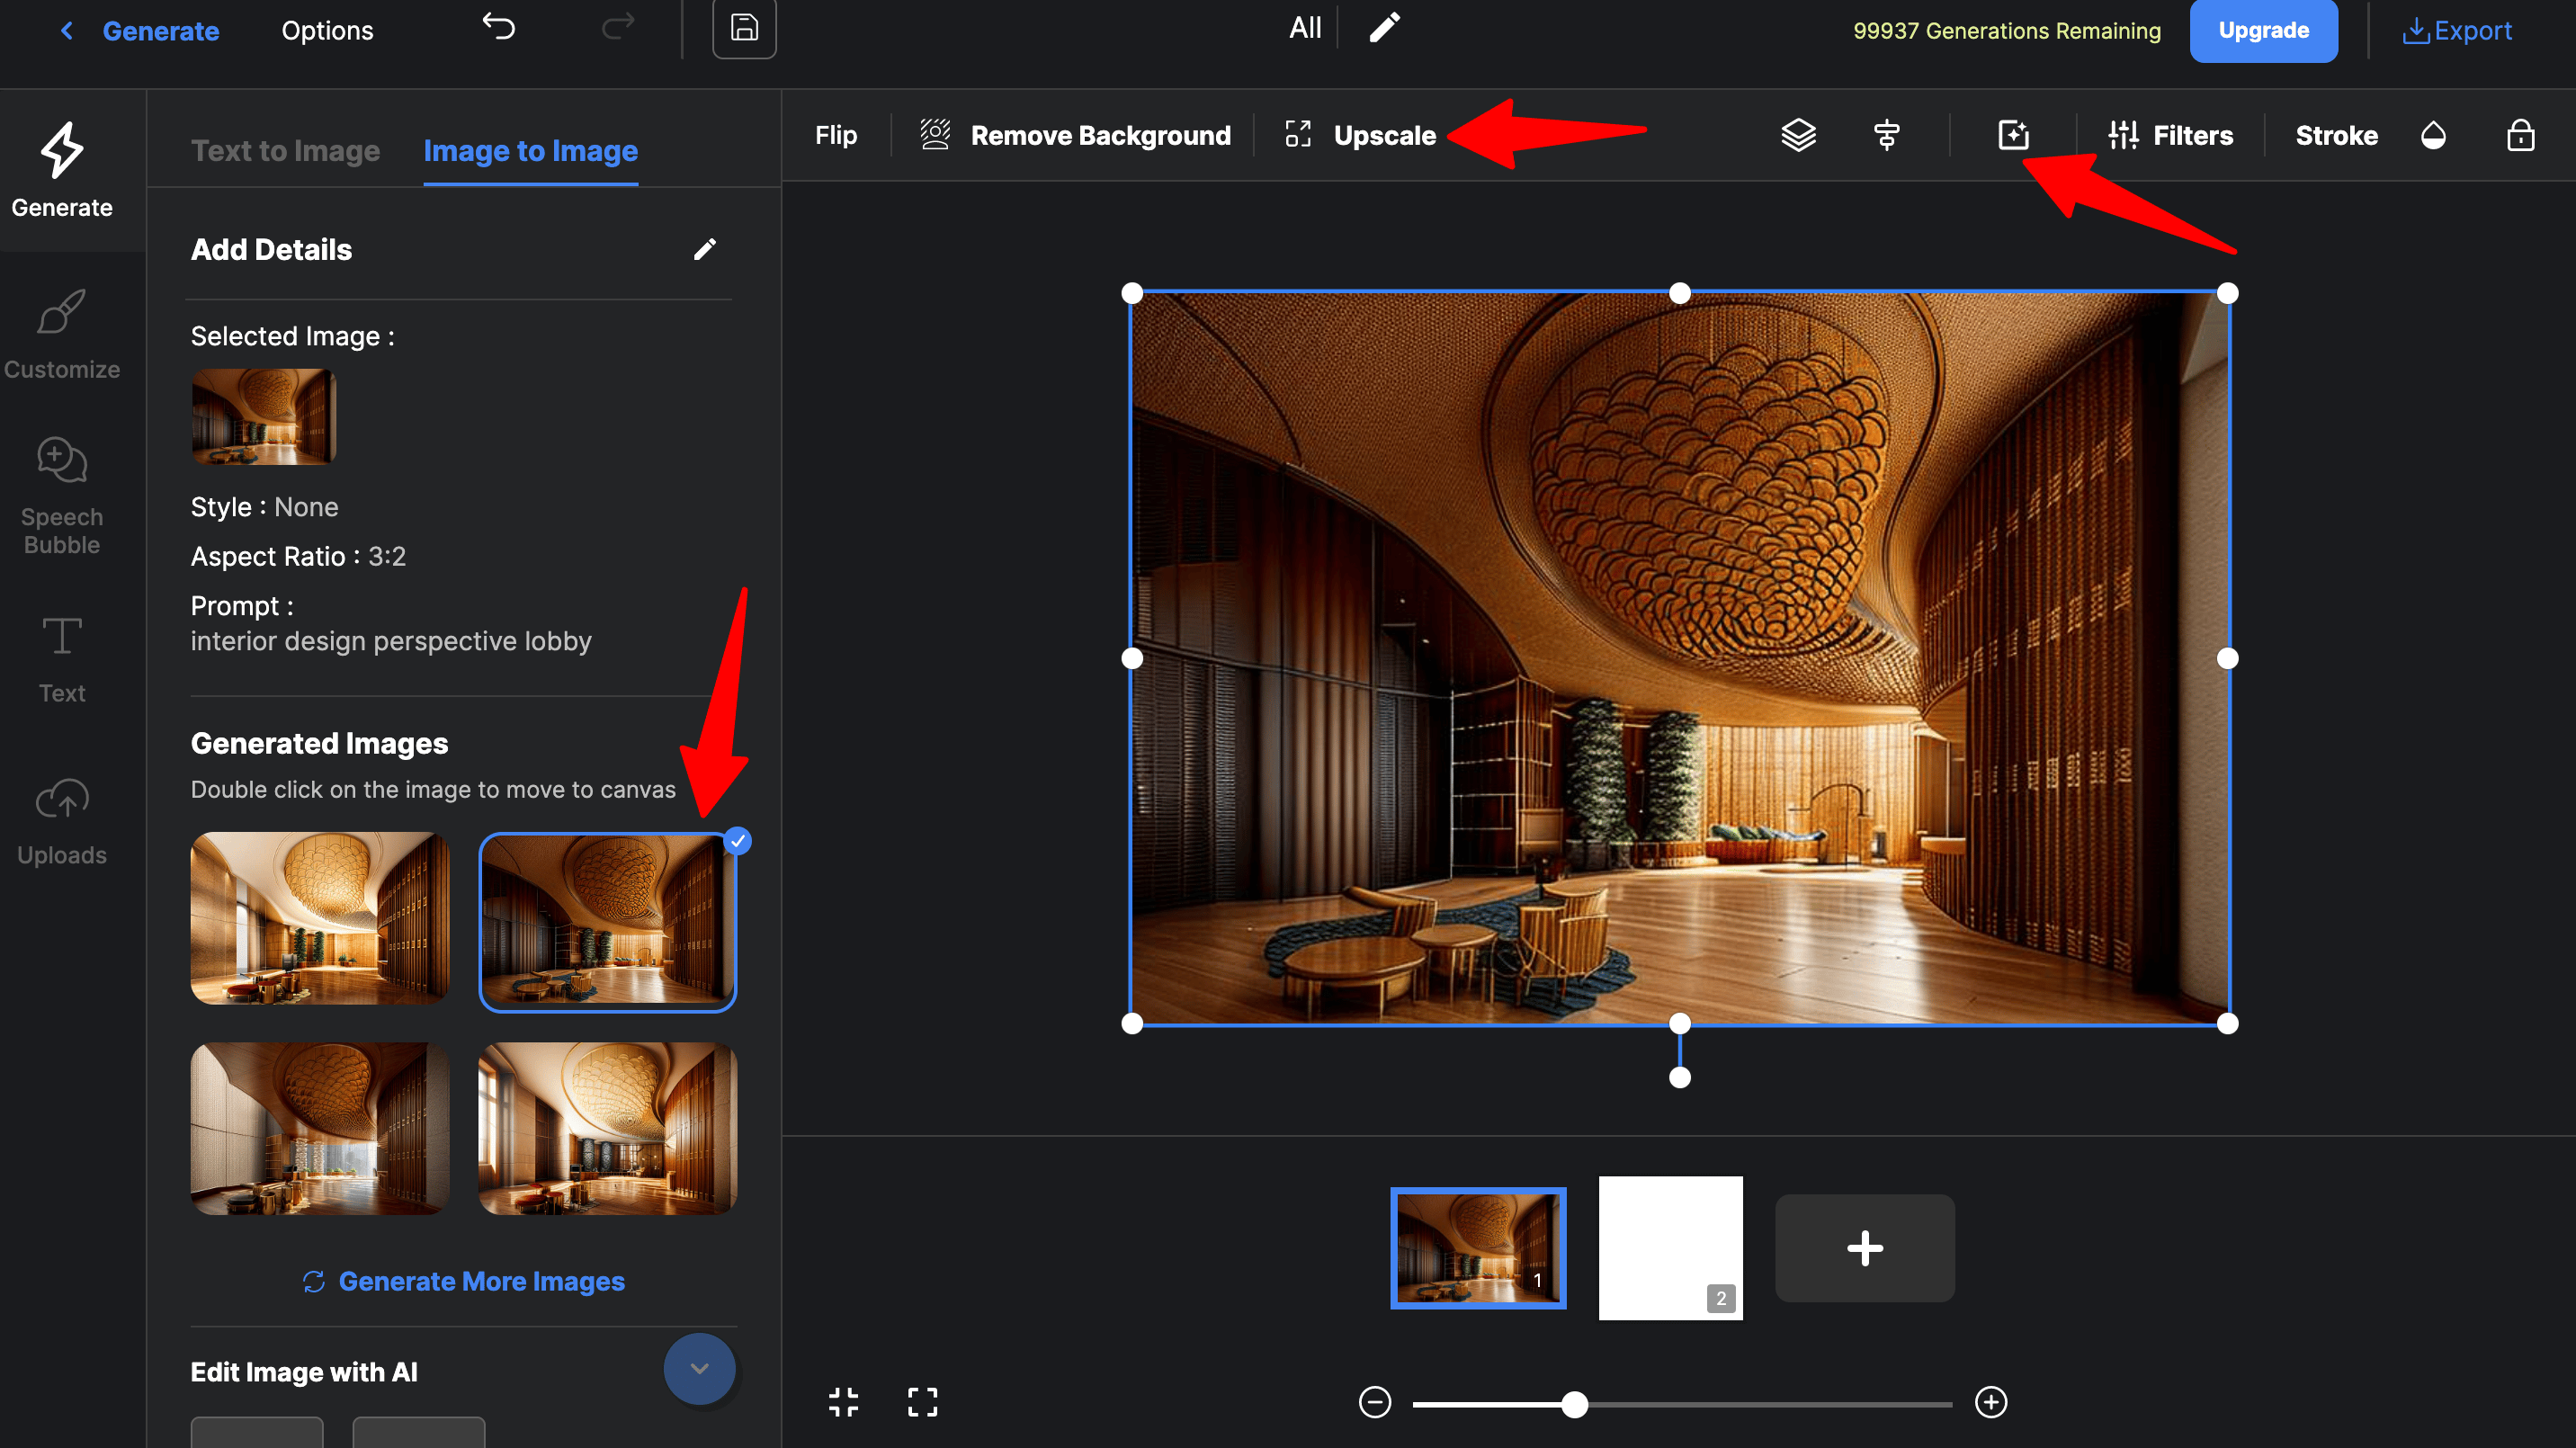Open Filters sliders icon
The height and width of the screenshot is (1448, 2576).
coord(2123,135)
